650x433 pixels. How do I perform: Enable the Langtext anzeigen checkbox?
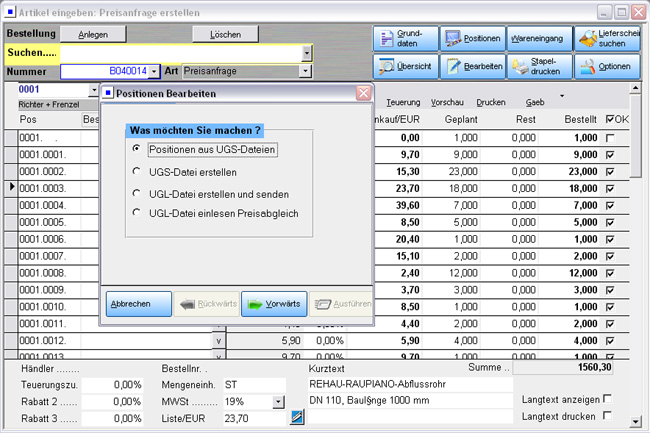(606, 399)
